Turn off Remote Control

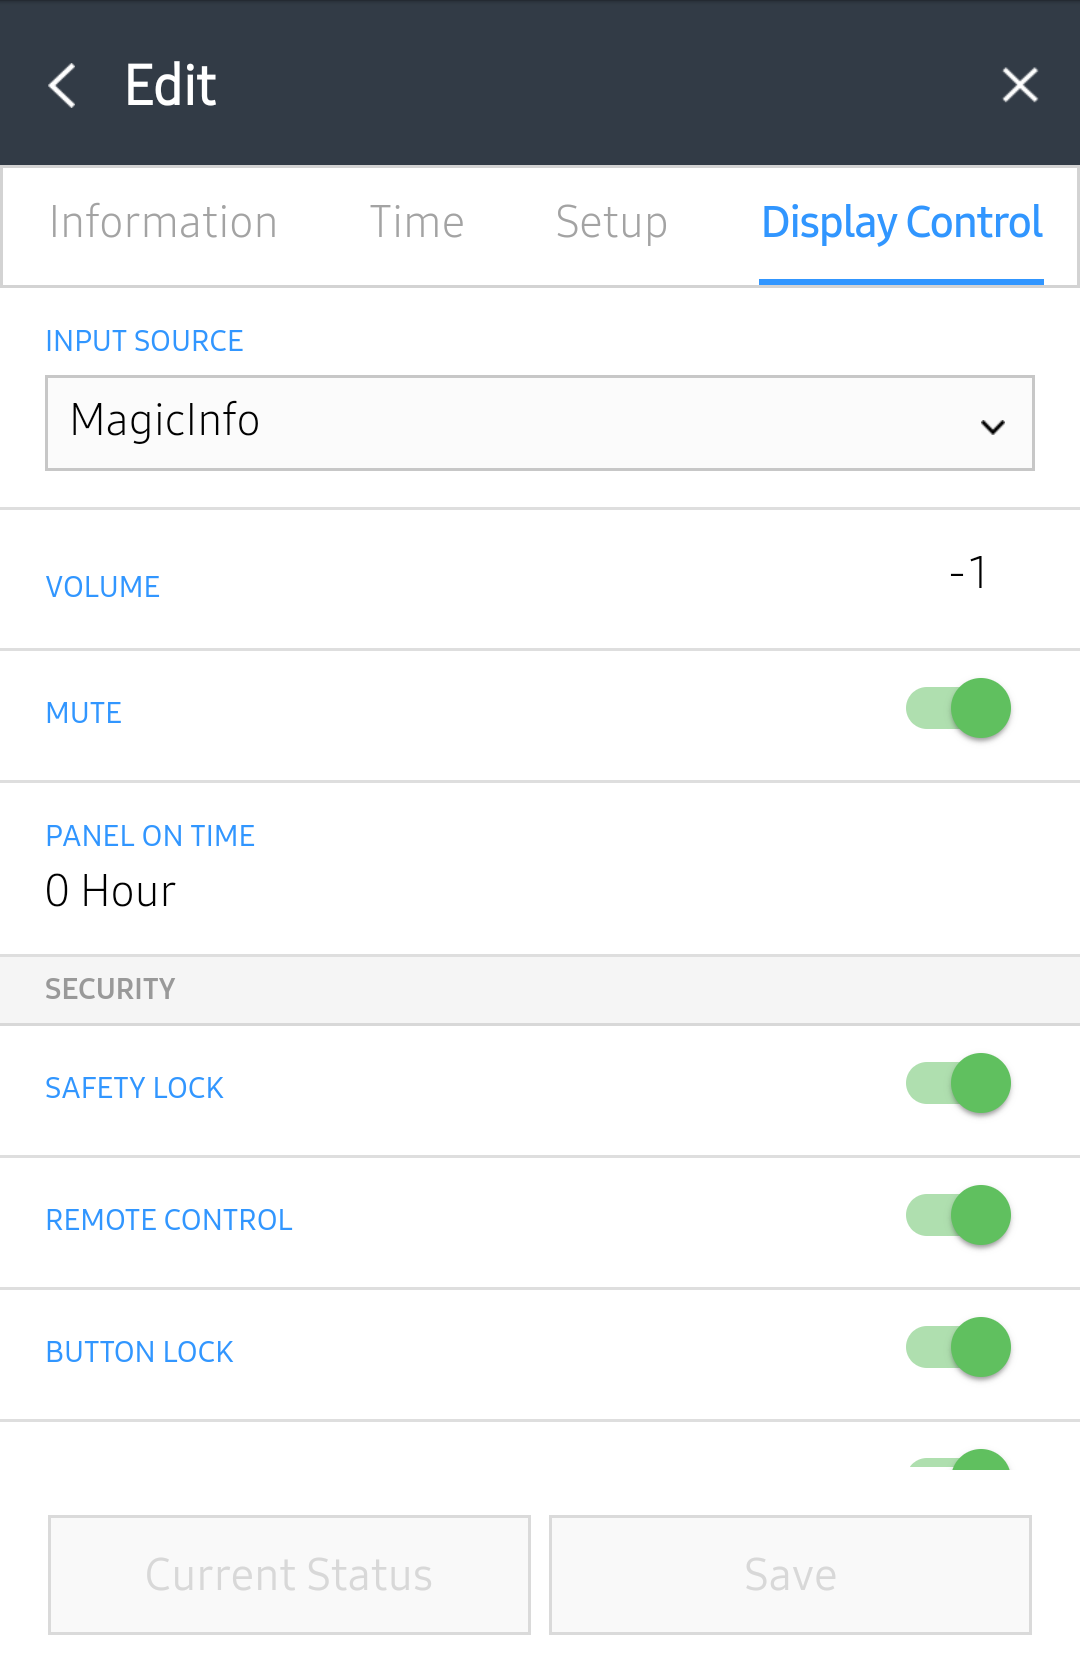[x=956, y=1215]
